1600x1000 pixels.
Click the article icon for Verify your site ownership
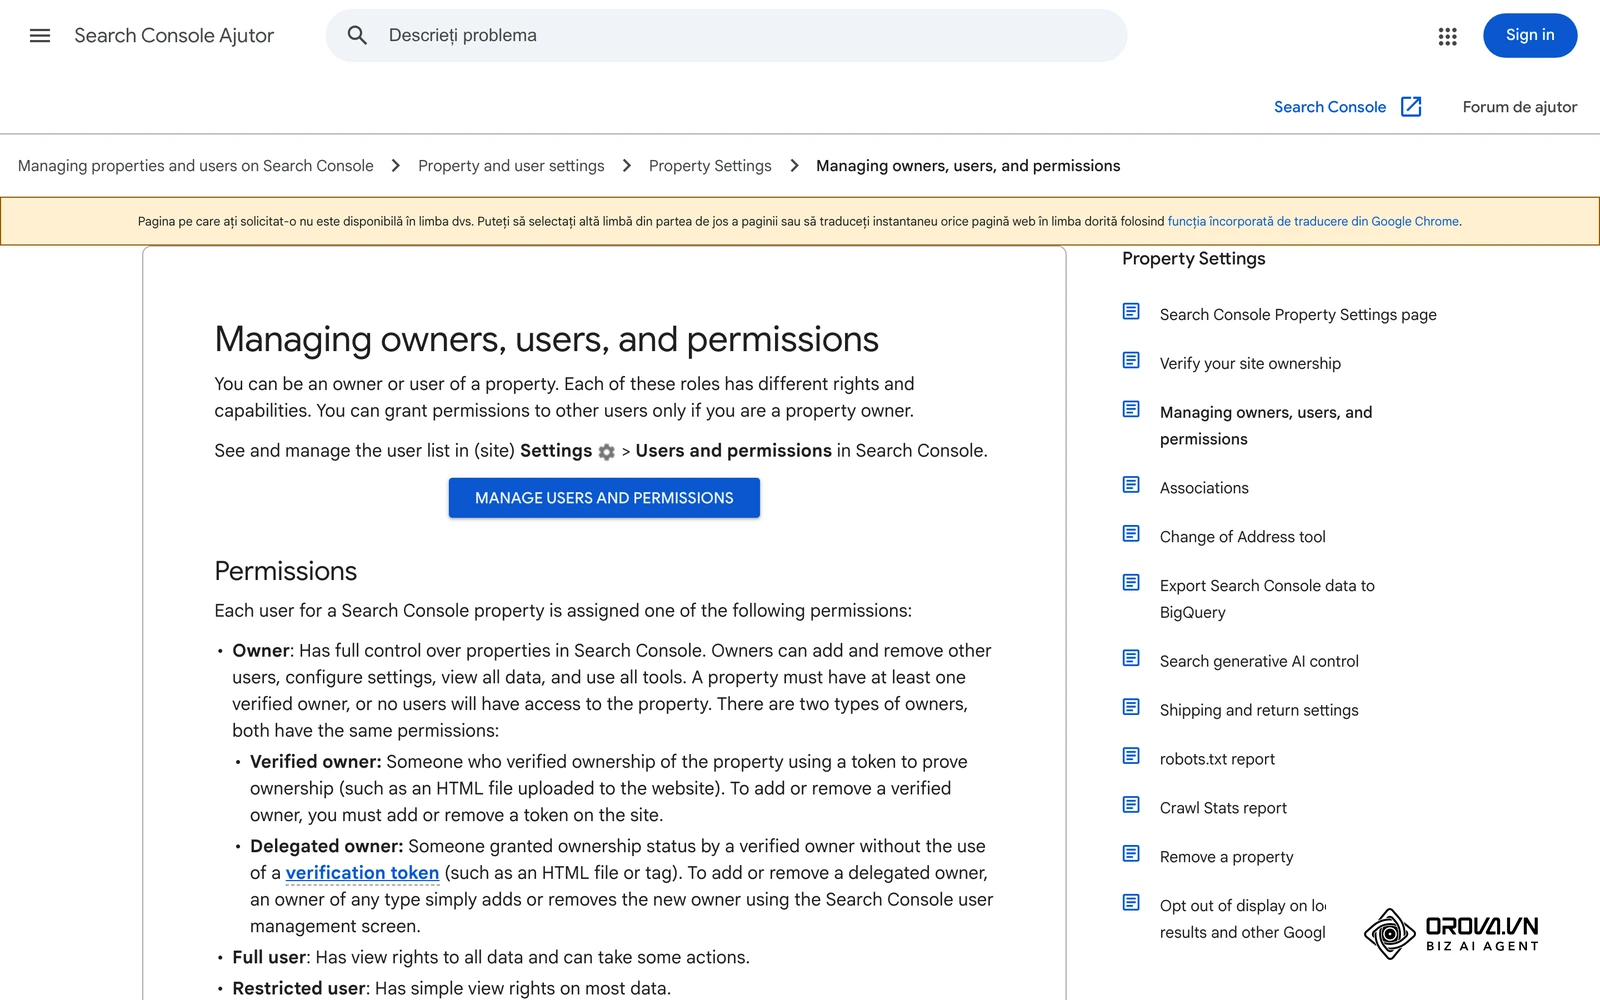(1131, 360)
